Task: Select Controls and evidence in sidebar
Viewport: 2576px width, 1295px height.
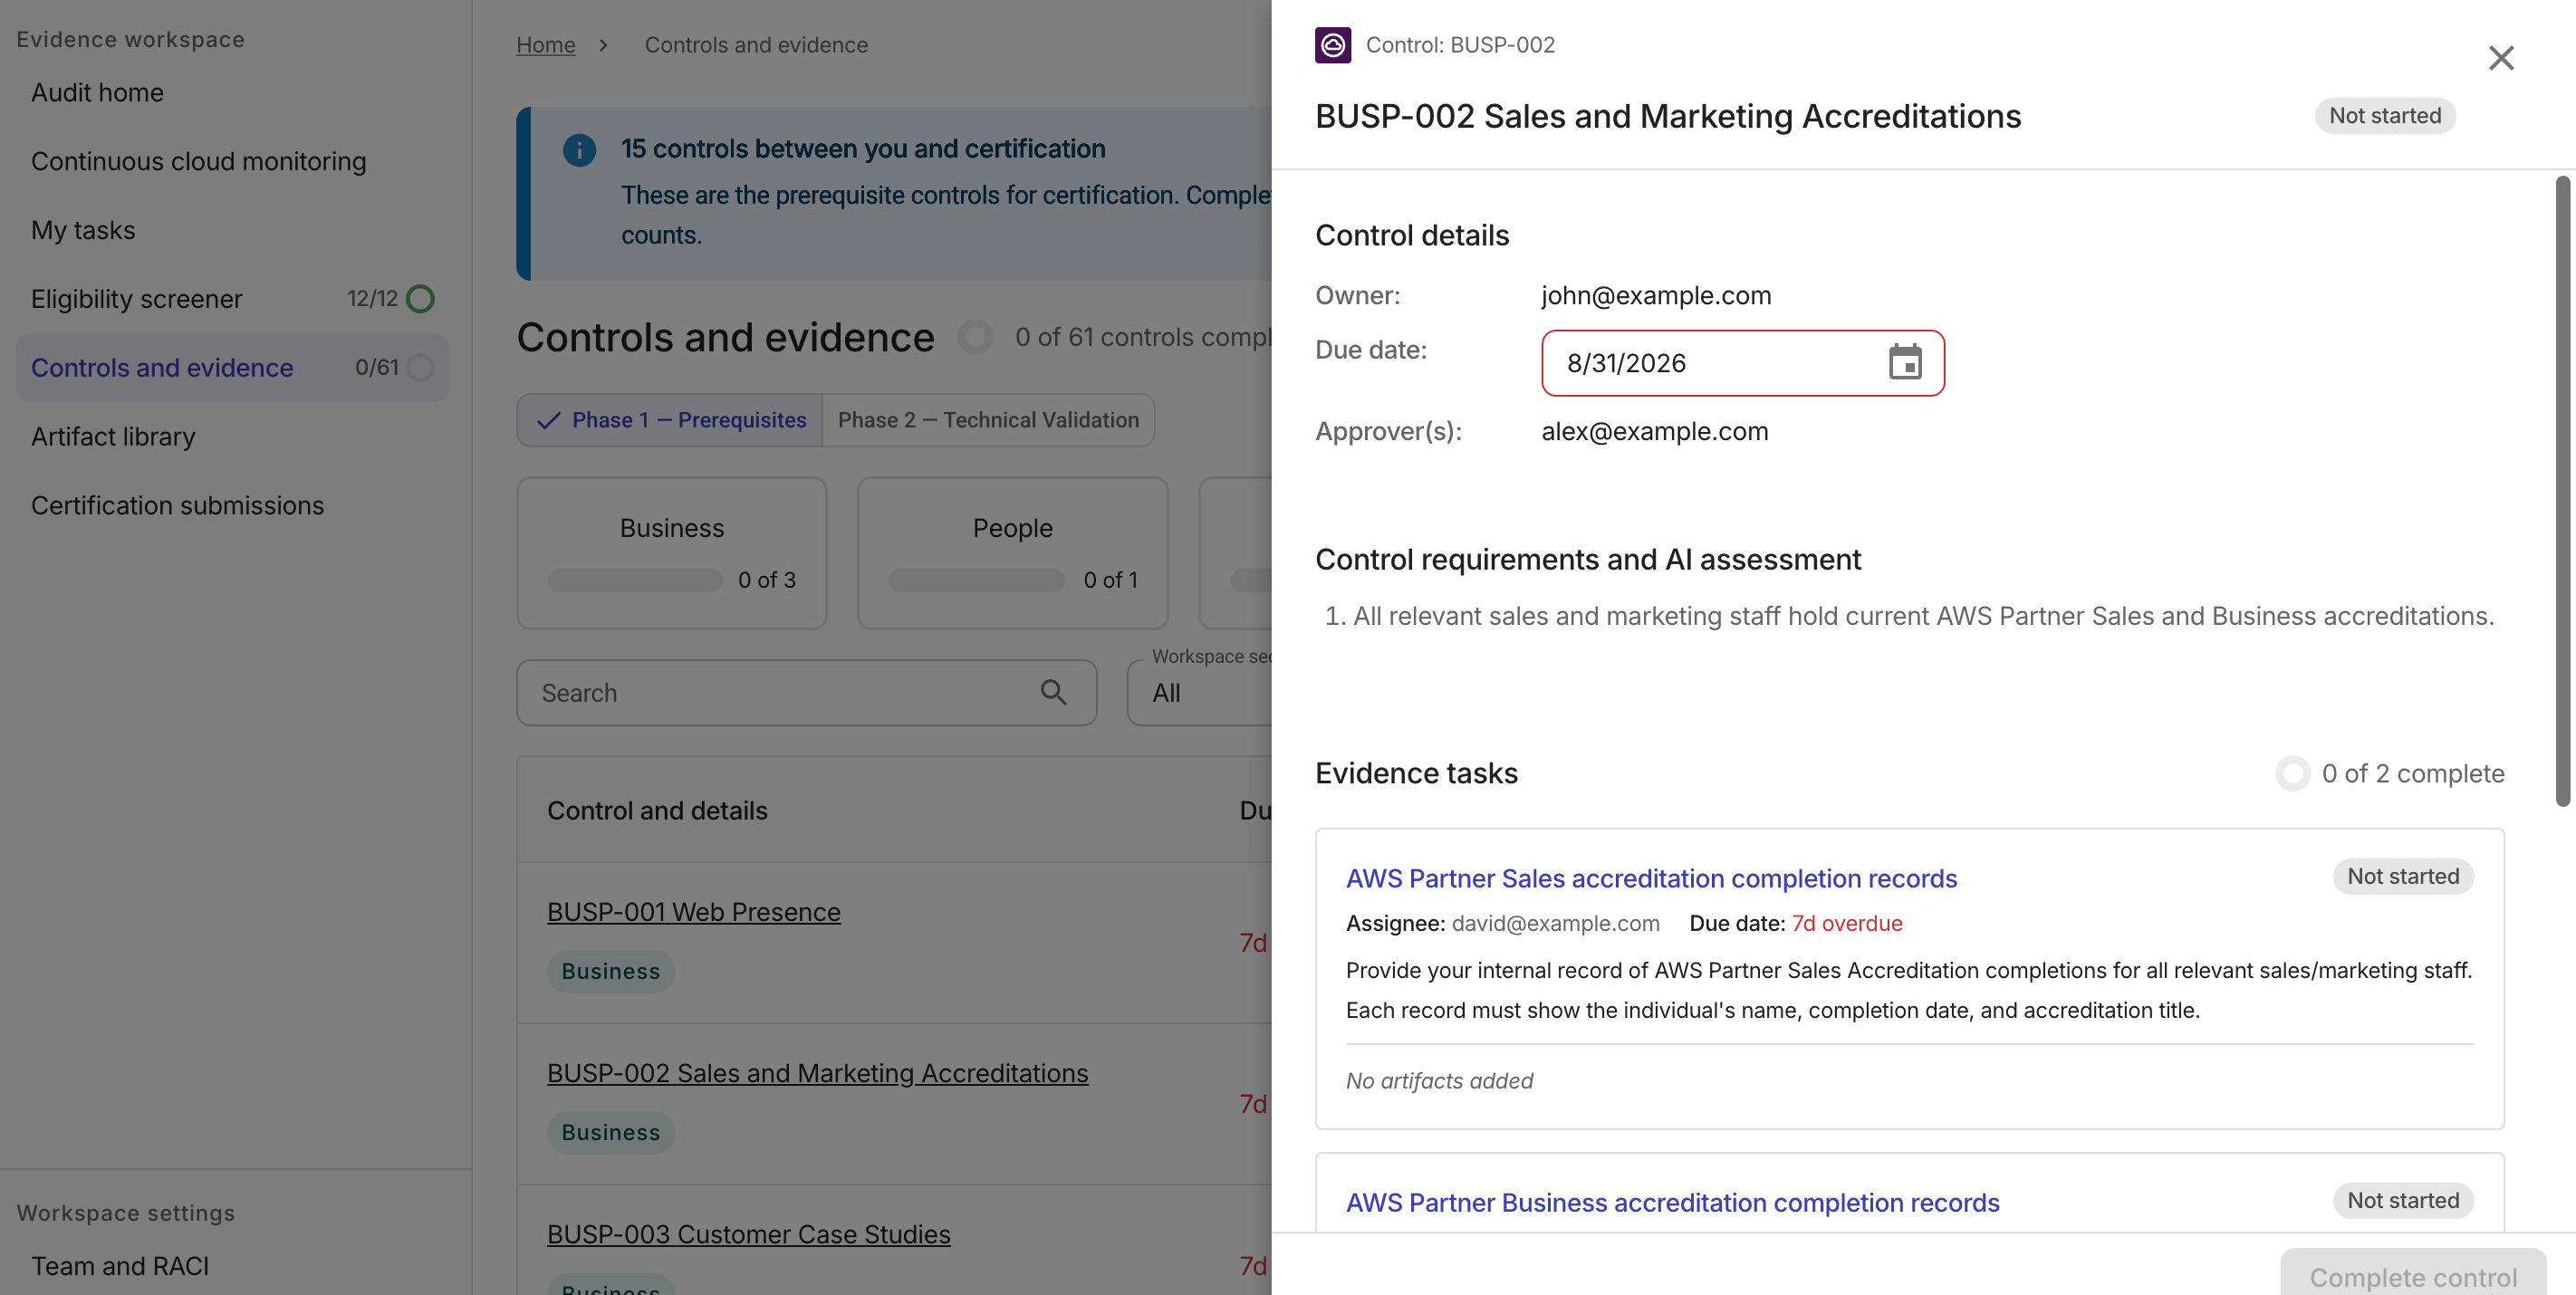Action: (x=232, y=368)
